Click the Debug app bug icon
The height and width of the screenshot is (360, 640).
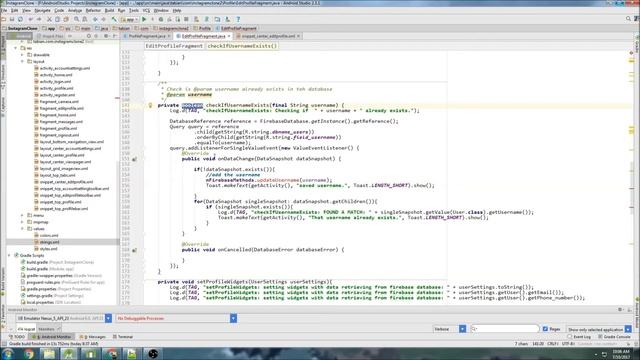tap(161, 19)
